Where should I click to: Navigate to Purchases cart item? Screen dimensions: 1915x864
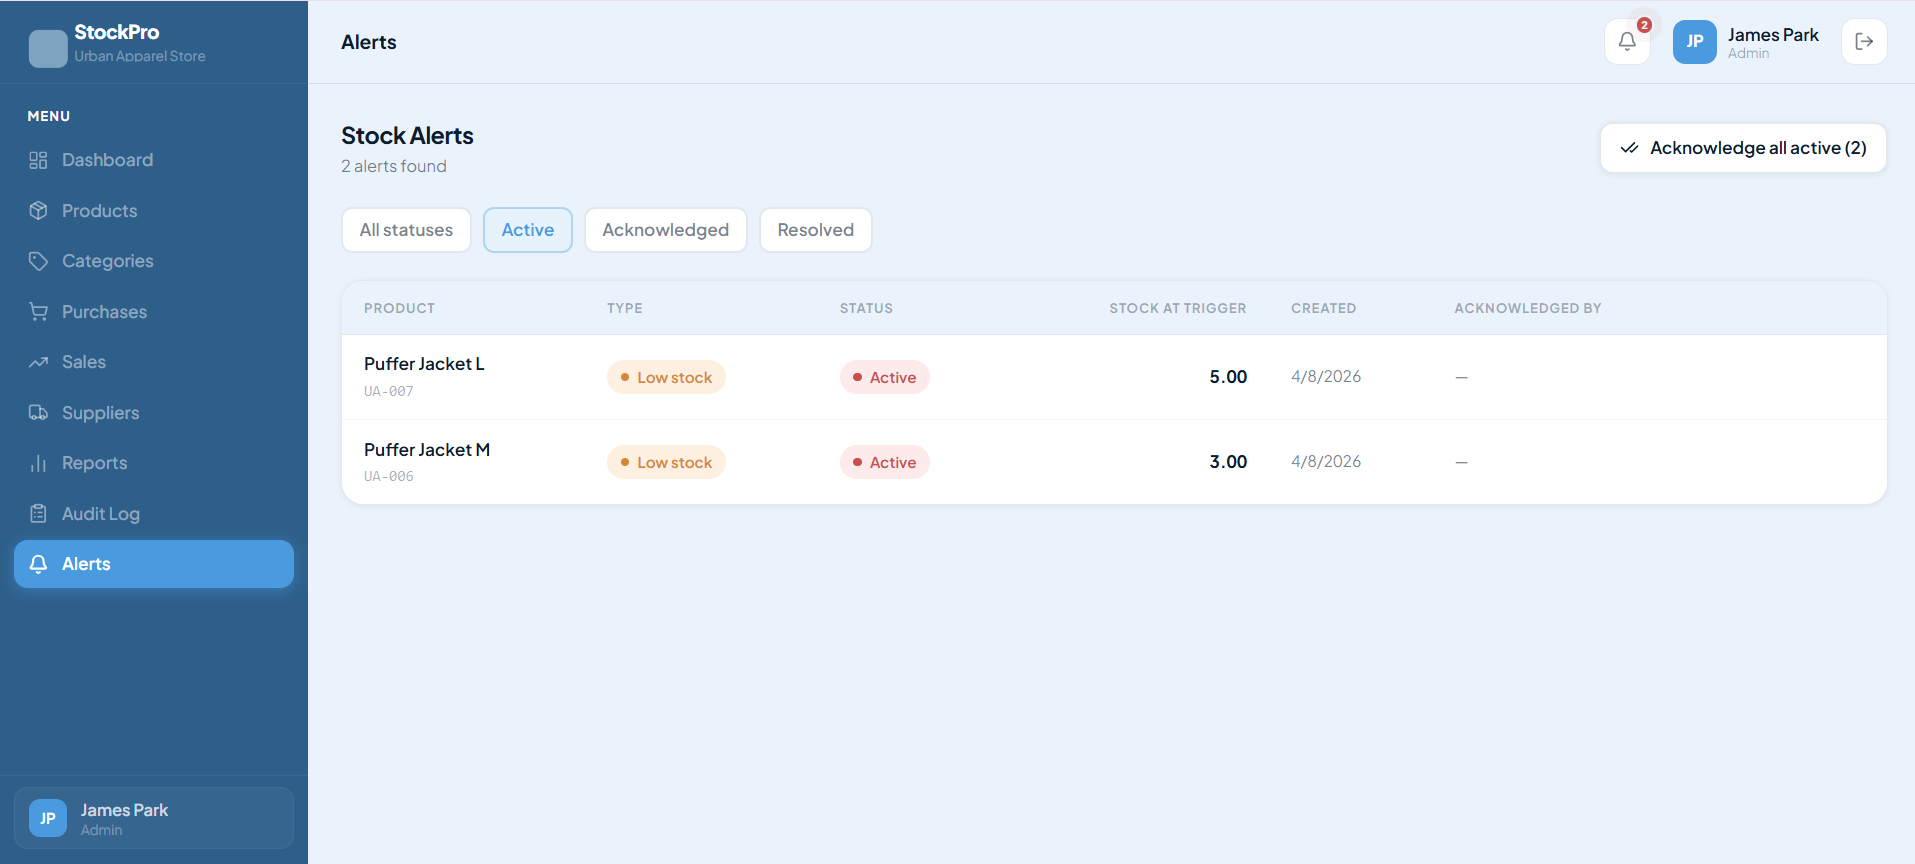pyautogui.click(x=104, y=312)
